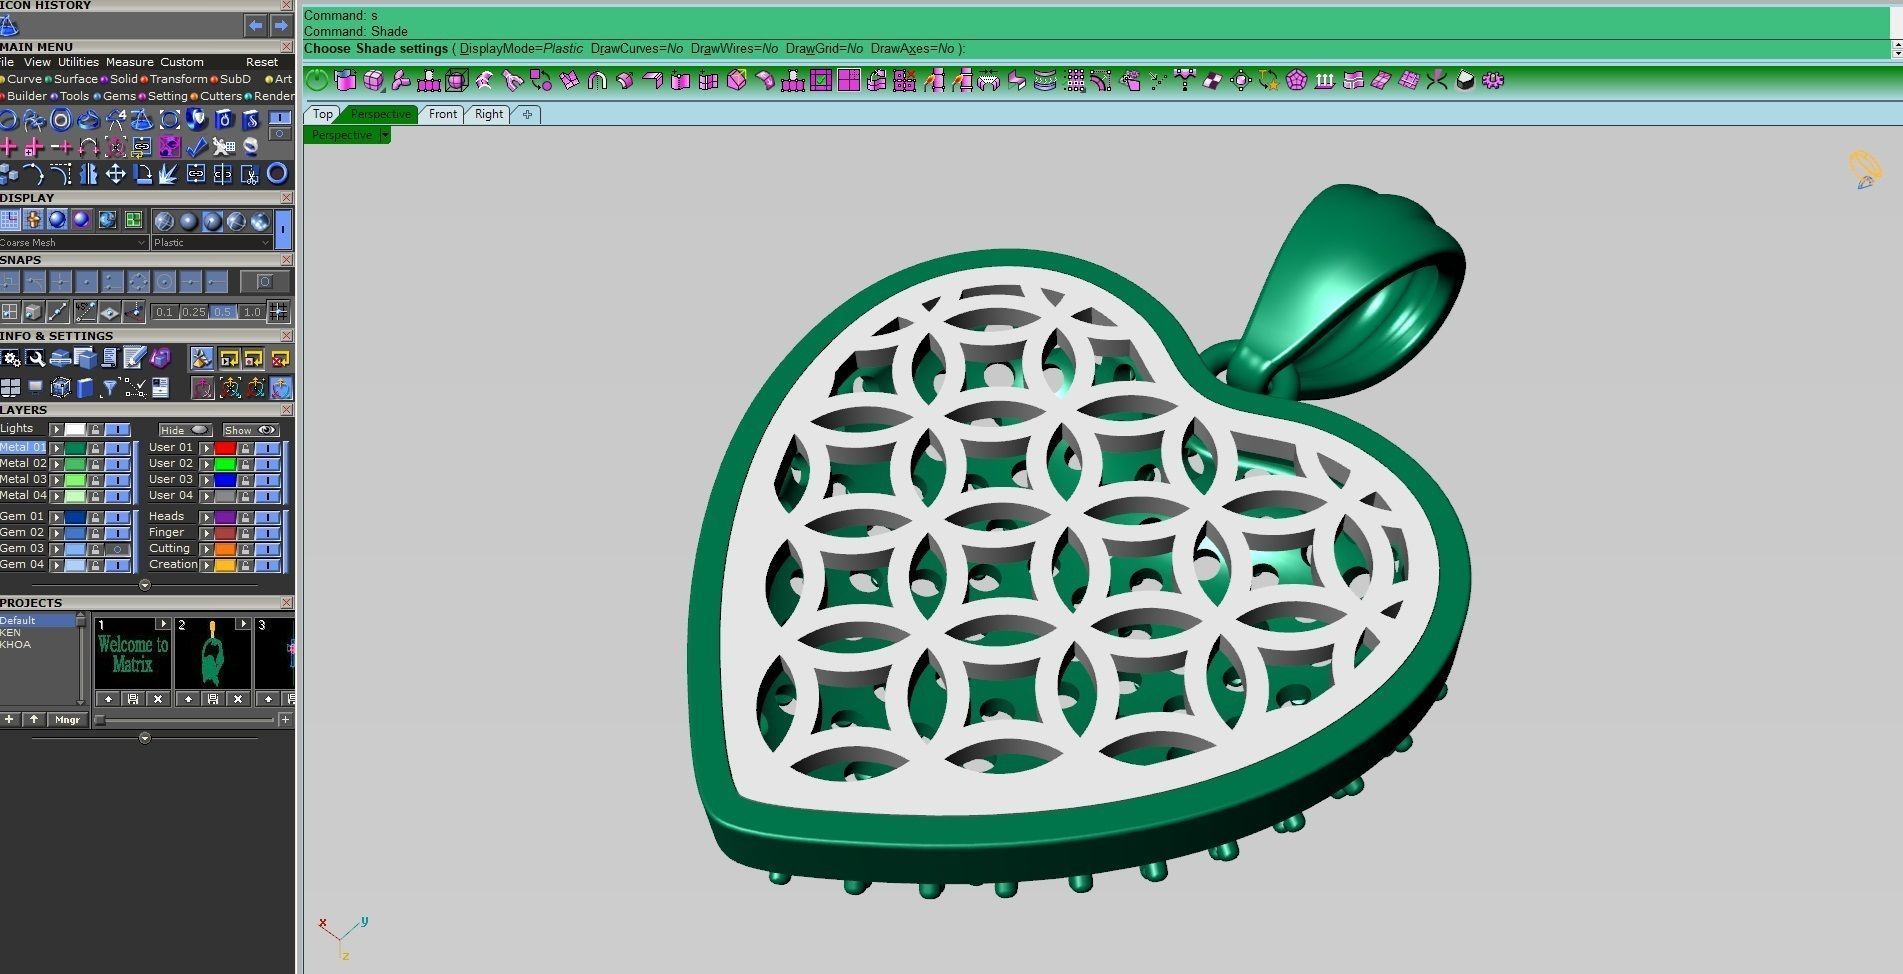This screenshot has height=974, width=1903.
Task: Switch to the Right viewport tab
Action: (489, 114)
